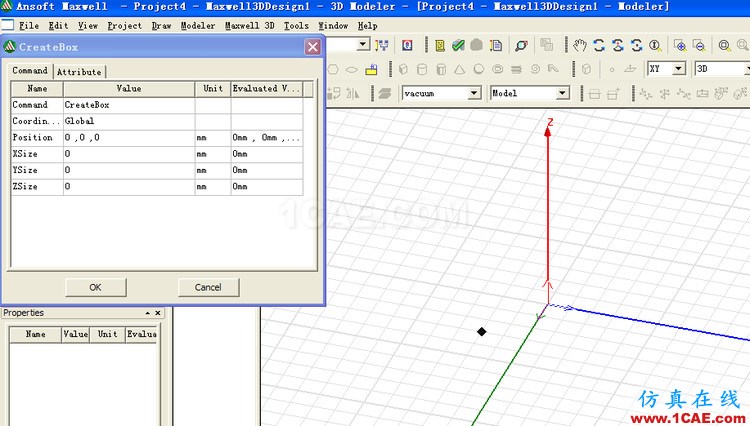Click the Draw Torus icon
The height and width of the screenshot is (426, 750).
click(497, 69)
